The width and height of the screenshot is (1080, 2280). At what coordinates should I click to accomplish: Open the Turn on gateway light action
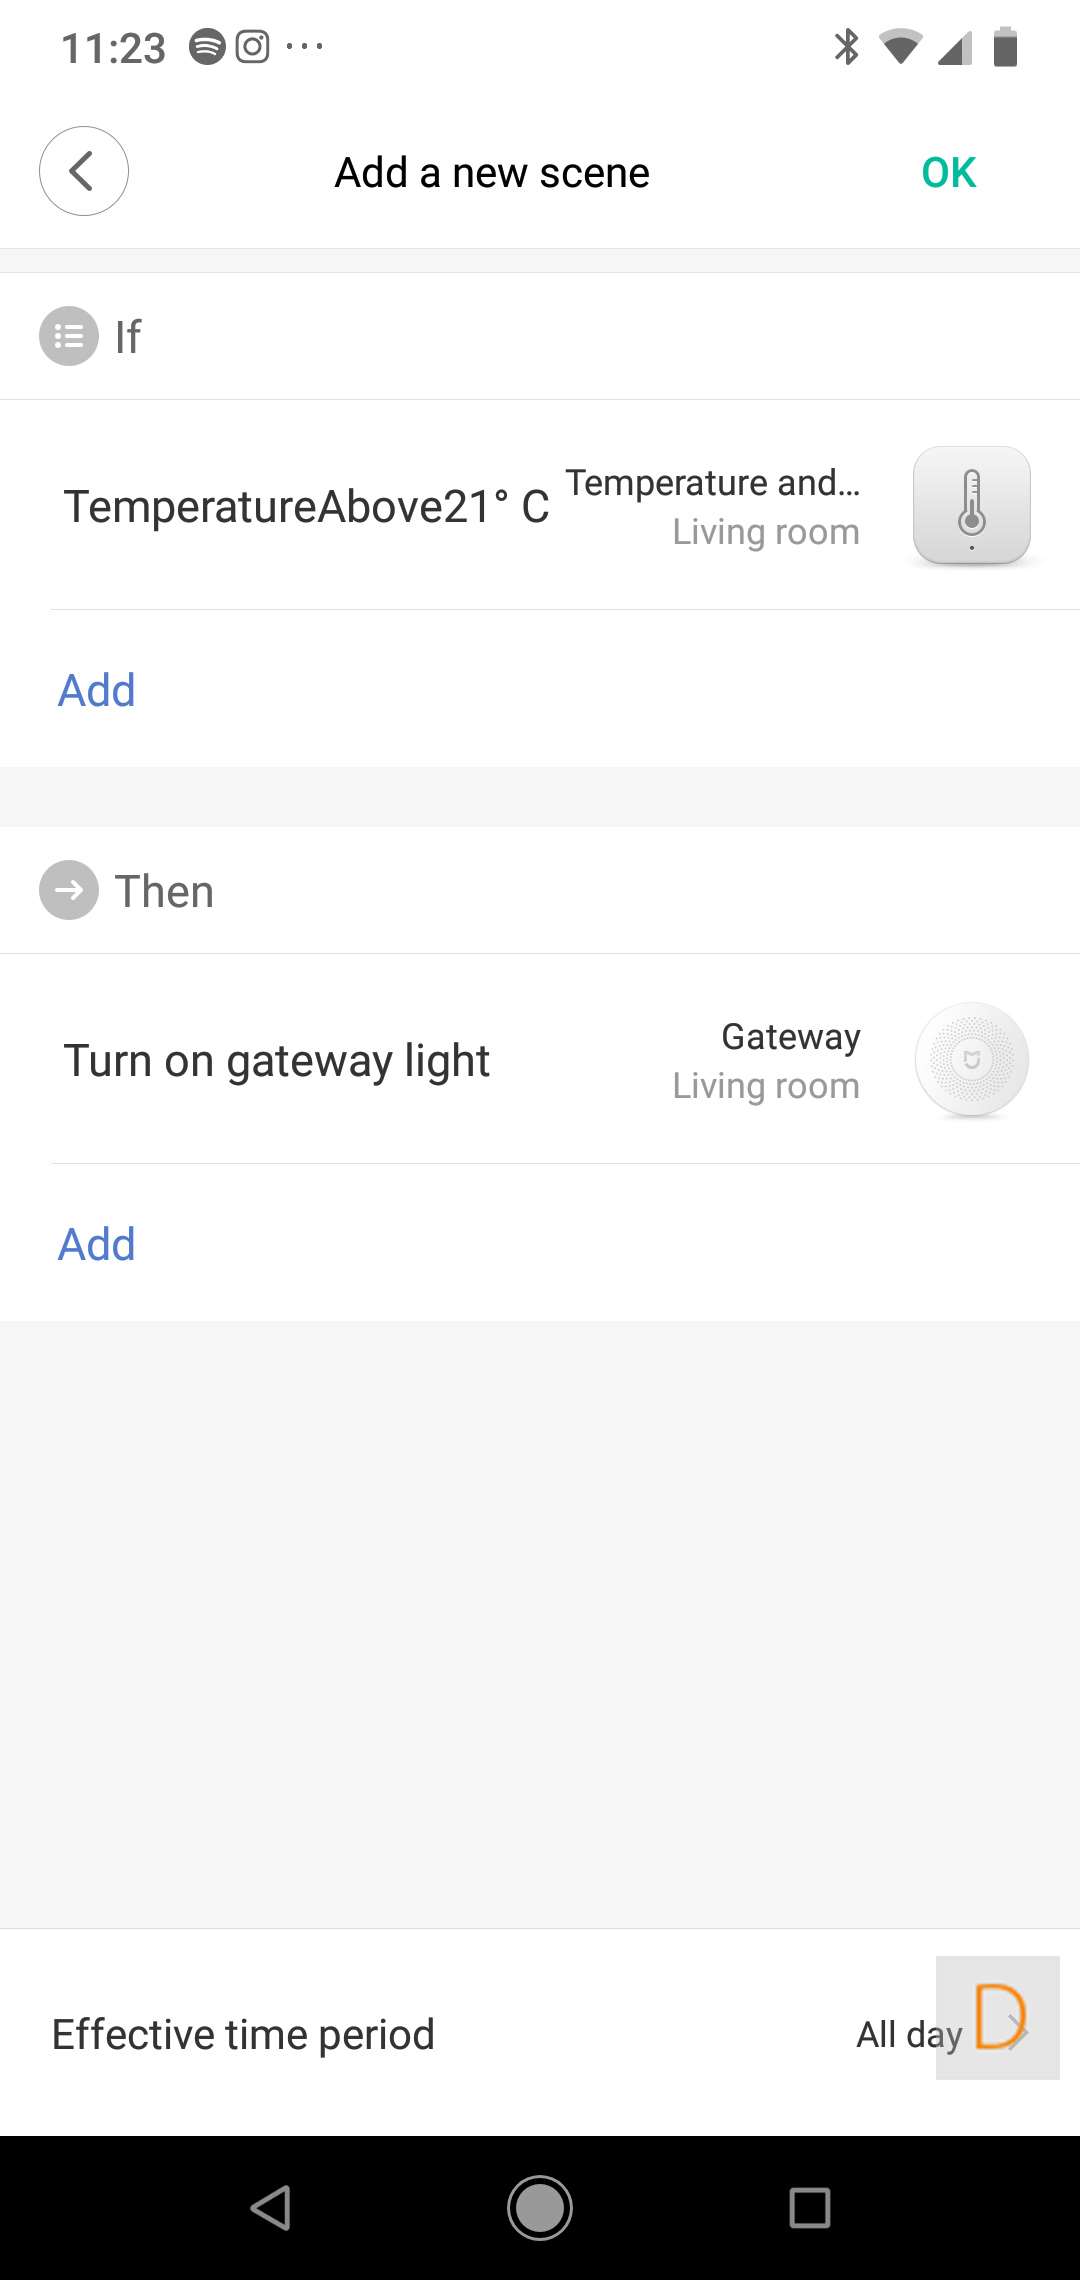(x=277, y=1061)
